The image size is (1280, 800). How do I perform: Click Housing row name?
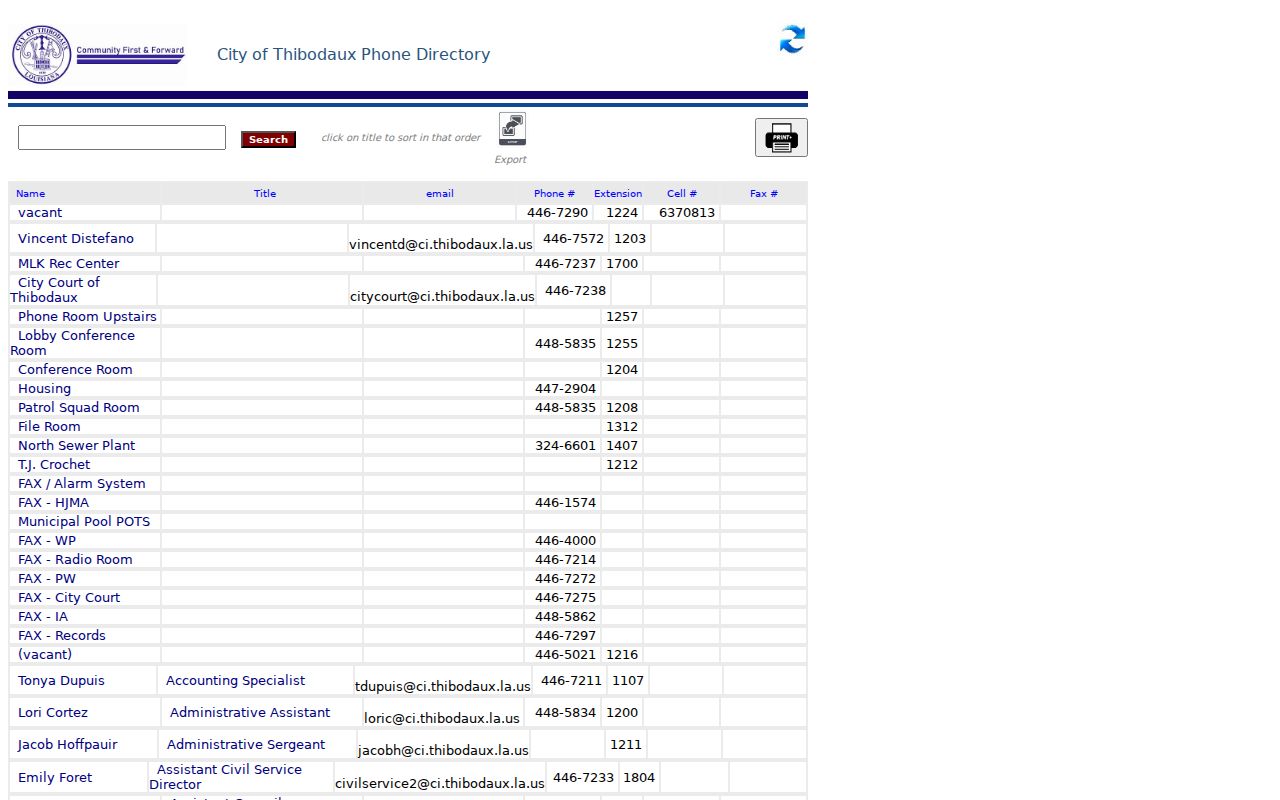pyautogui.click(x=45, y=389)
